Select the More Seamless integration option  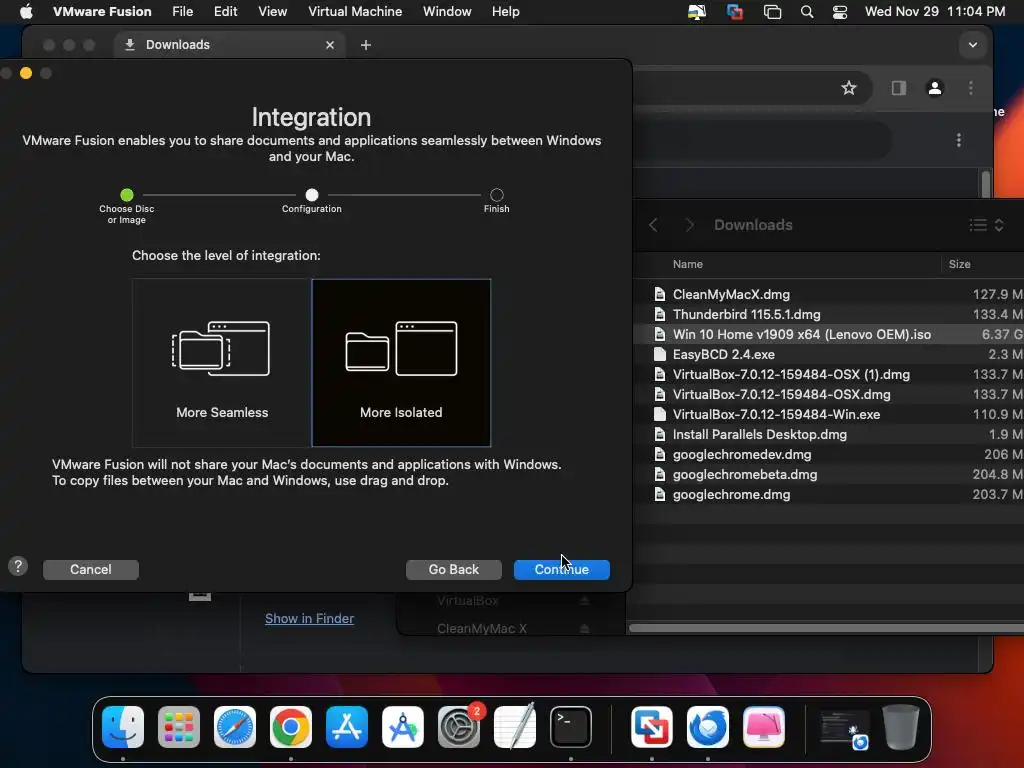221,362
